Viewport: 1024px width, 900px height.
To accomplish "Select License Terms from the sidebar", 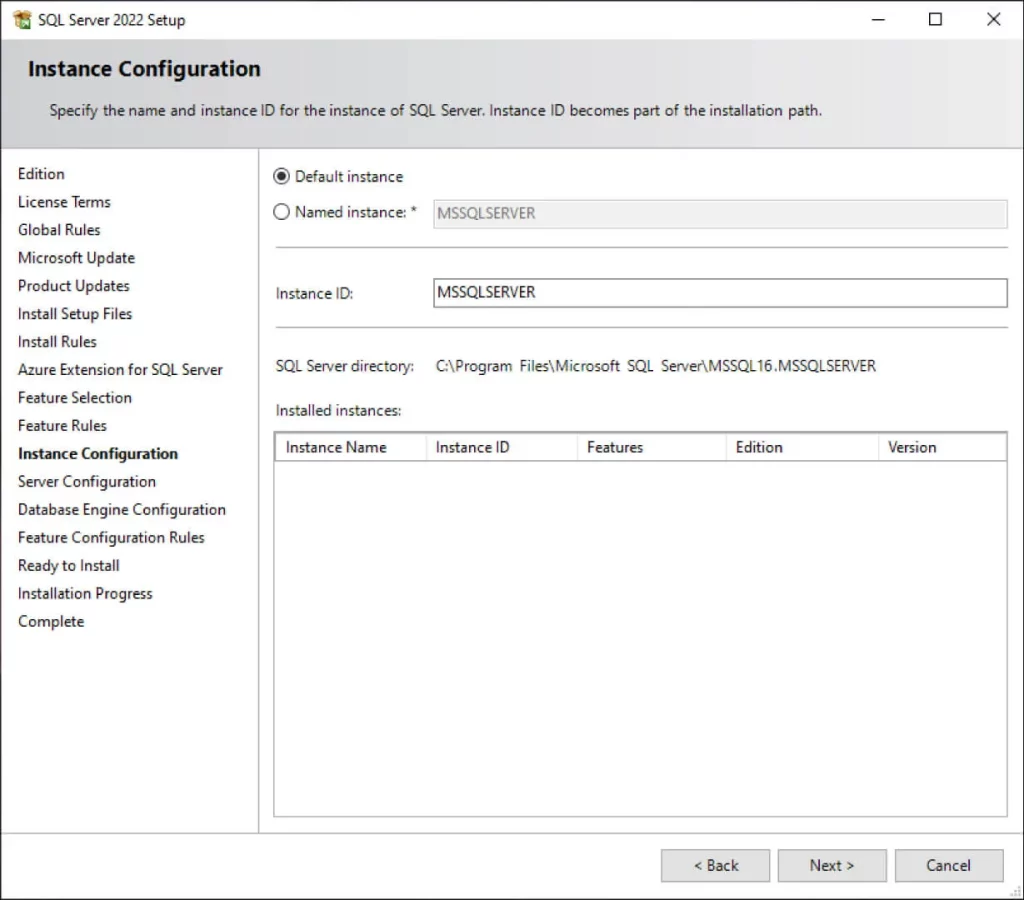I will point(64,201).
